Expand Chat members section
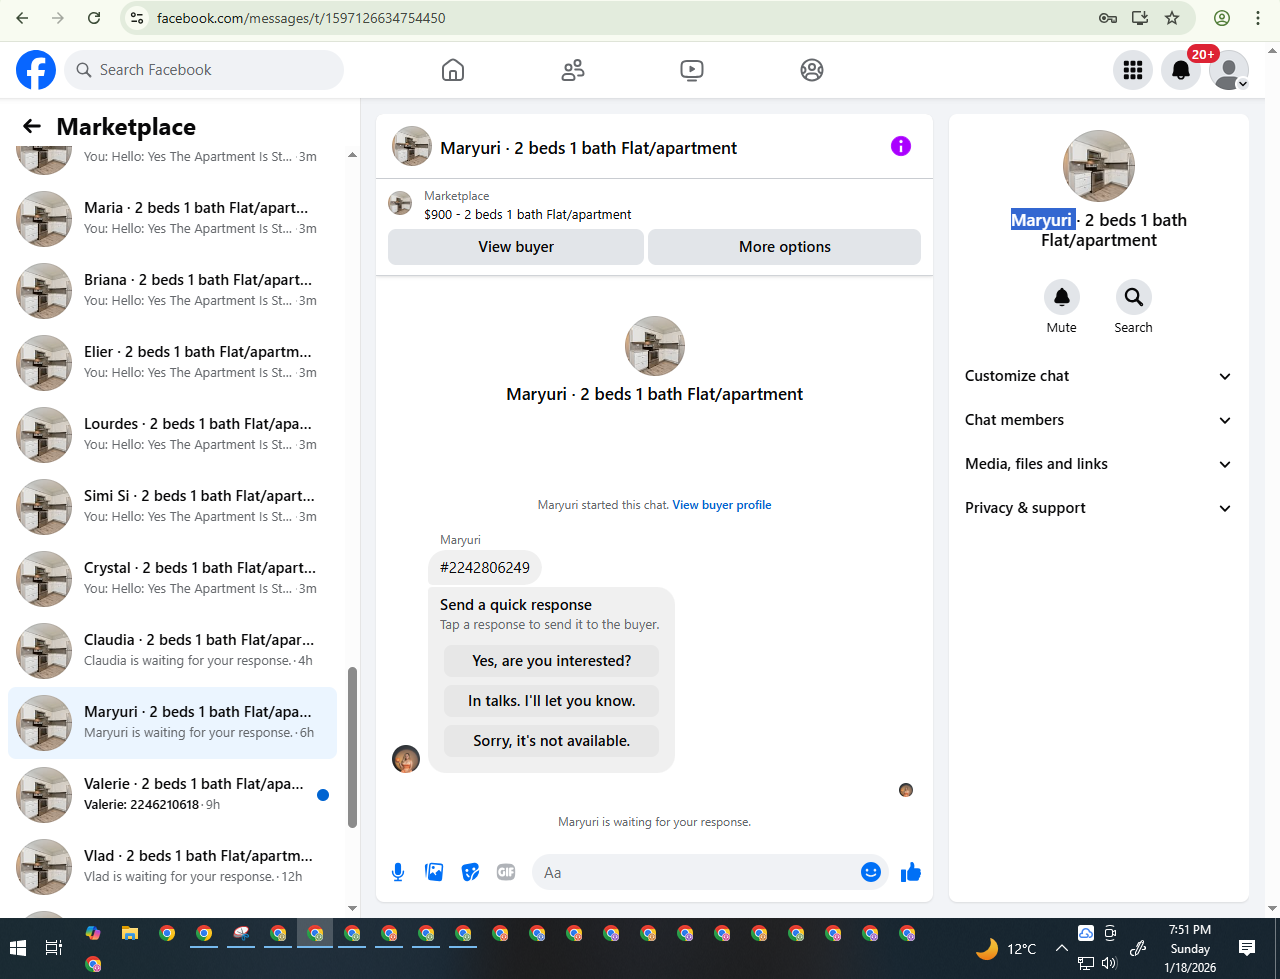The image size is (1280, 979). click(x=1099, y=420)
